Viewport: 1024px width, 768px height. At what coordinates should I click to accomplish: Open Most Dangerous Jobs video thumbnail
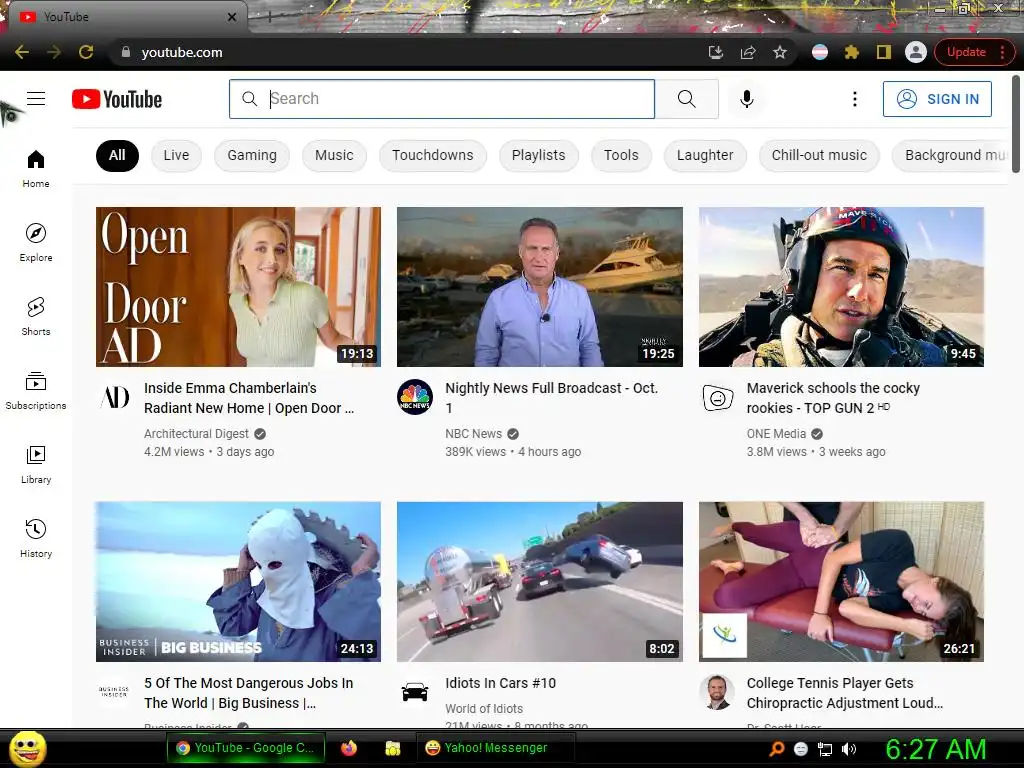[238, 581]
